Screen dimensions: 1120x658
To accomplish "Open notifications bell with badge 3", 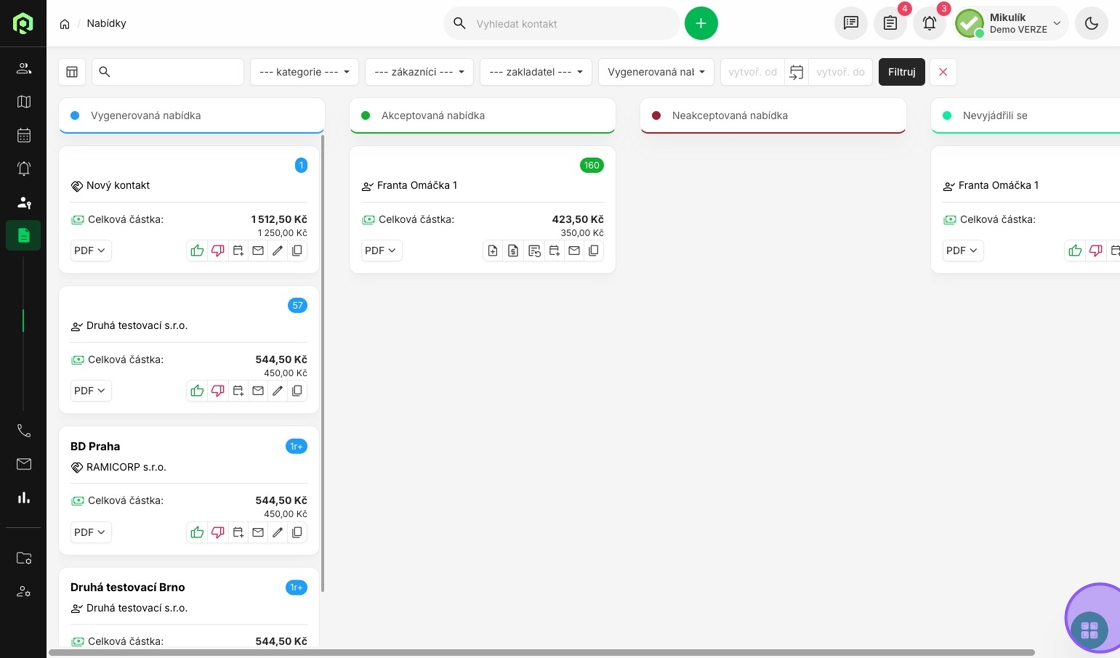I will tap(929, 23).
